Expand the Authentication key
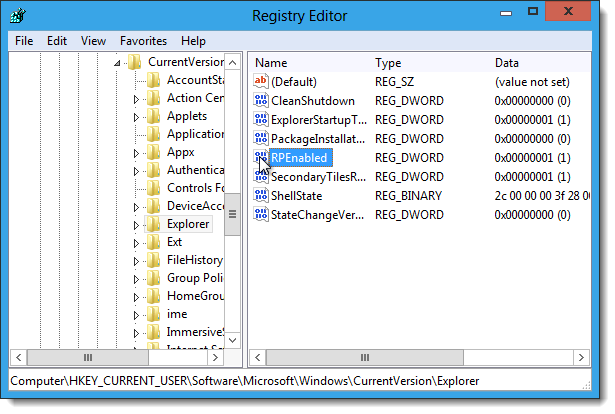 point(136,171)
